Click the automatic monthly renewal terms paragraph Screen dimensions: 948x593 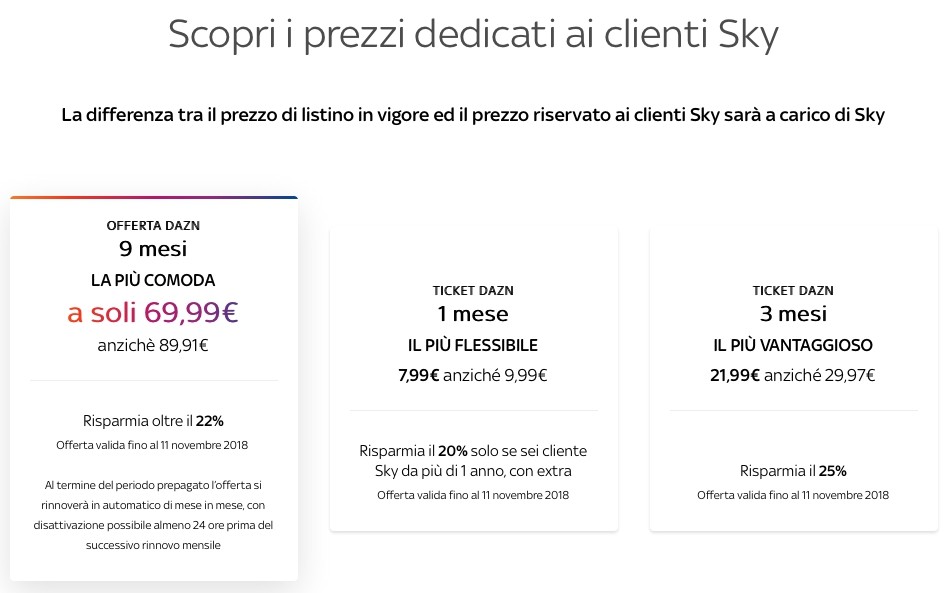pyautogui.click(x=153, y=515)
